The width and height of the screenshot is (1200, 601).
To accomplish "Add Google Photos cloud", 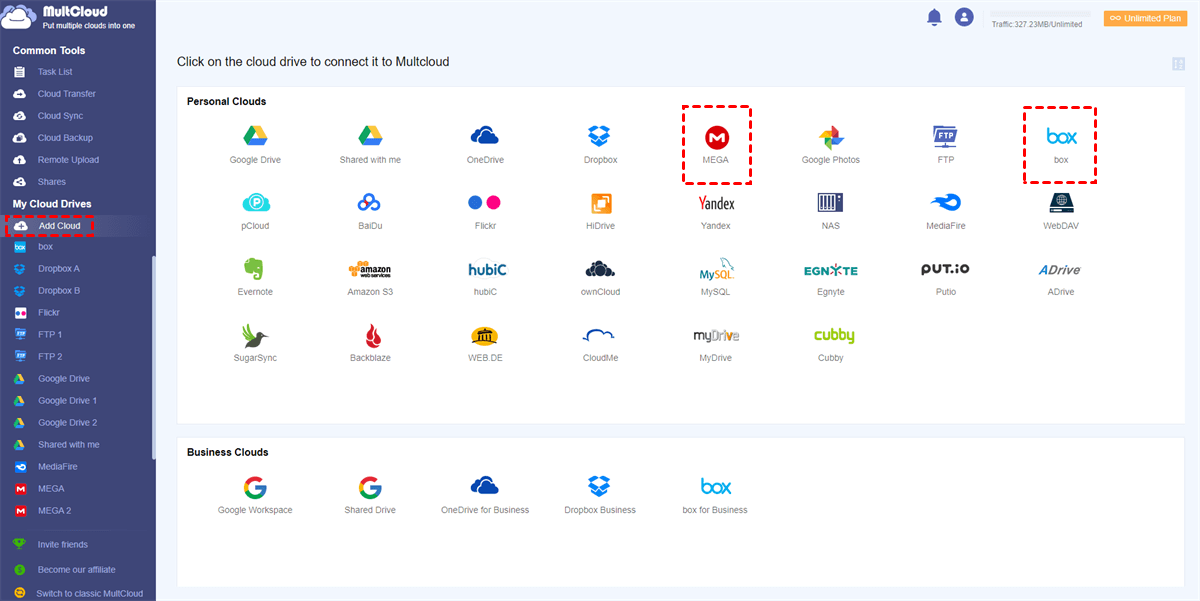I will [831, 145].
